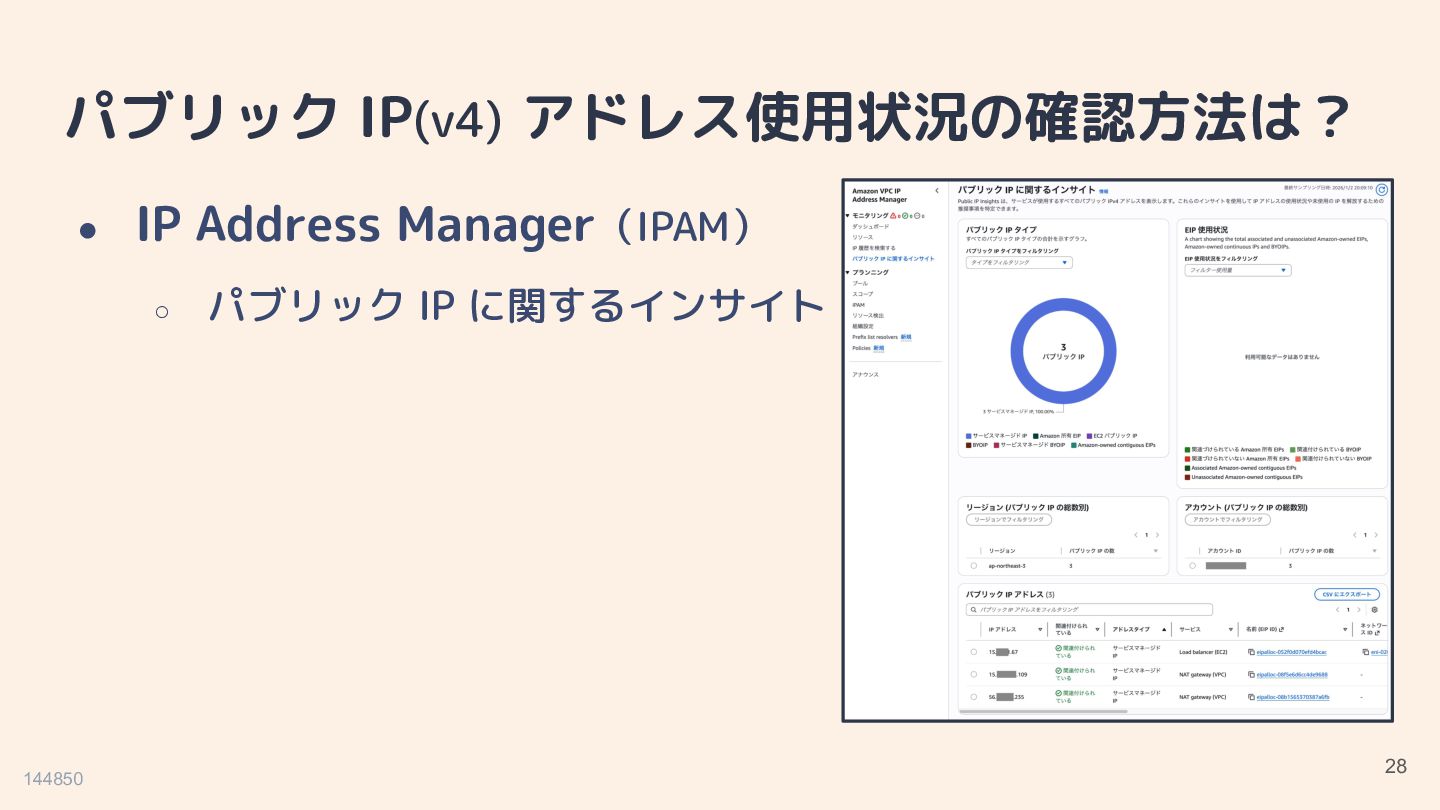Click the アカウントでフィルタリング button

tap(1228, 520)
